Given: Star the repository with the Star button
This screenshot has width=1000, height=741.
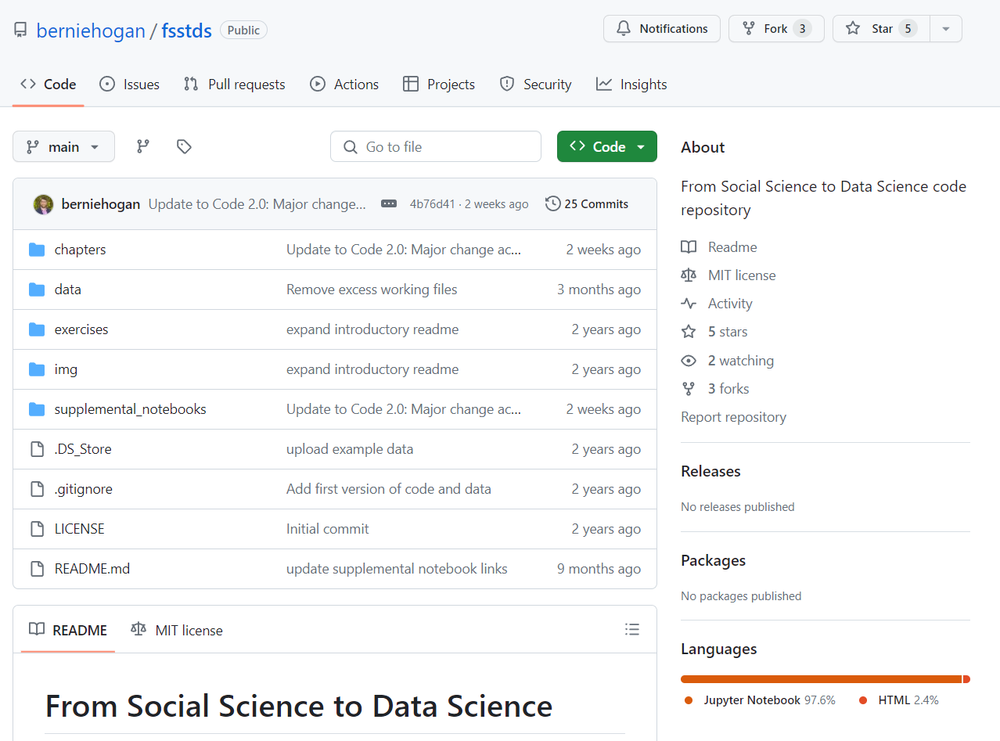Looking at the screenshot, I should click(x=881, y=29).
